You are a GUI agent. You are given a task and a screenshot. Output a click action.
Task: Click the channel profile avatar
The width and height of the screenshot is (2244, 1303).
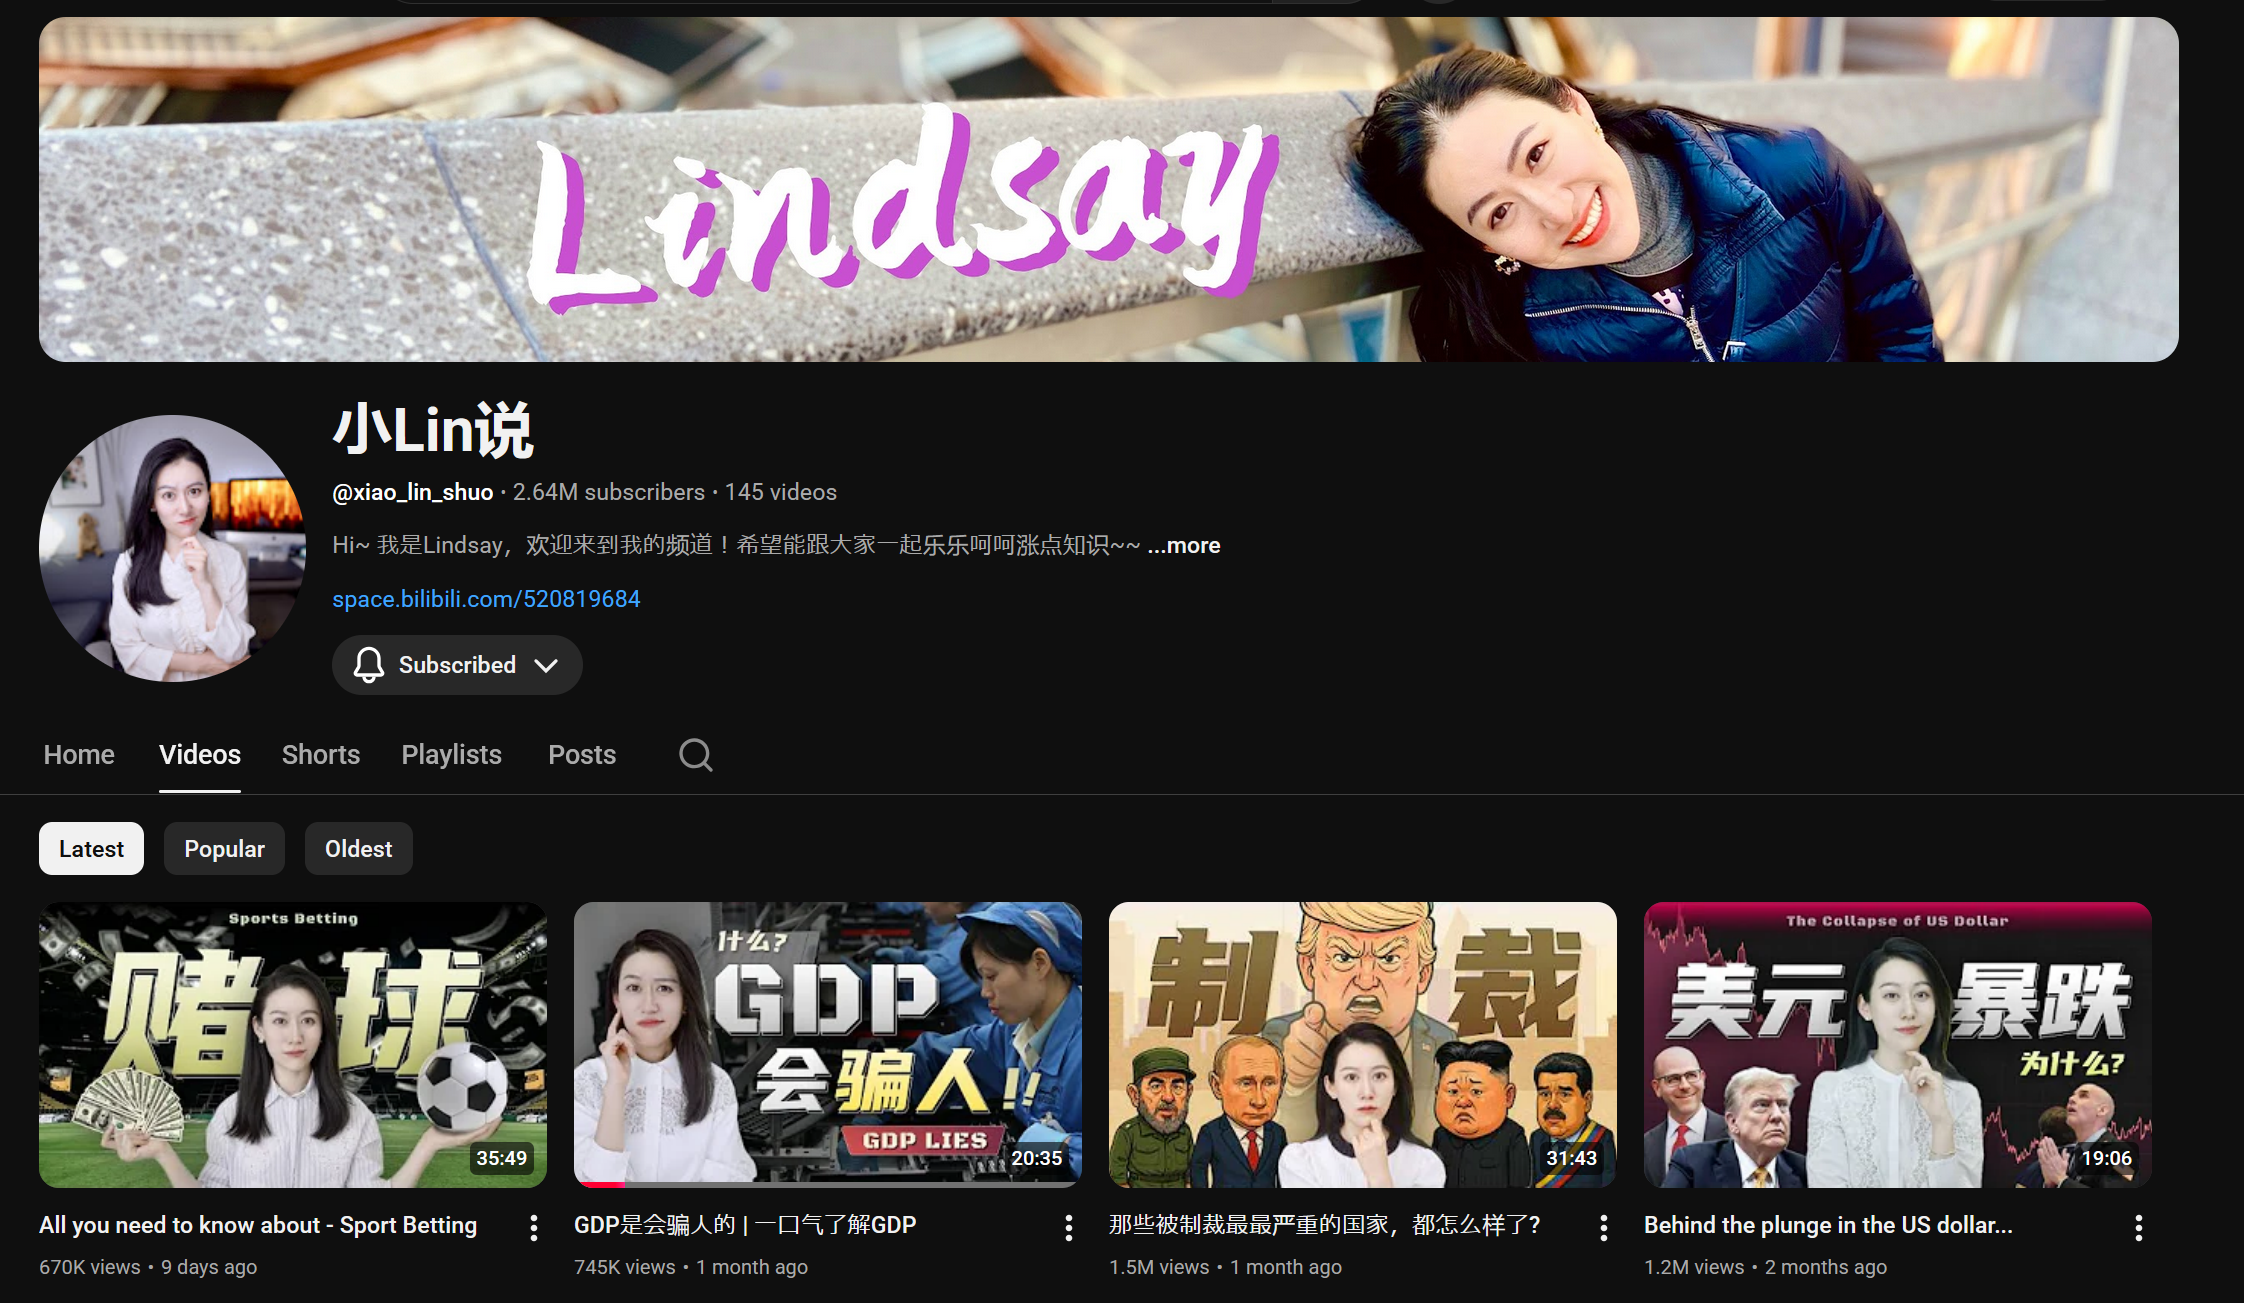tap(172, 548)
